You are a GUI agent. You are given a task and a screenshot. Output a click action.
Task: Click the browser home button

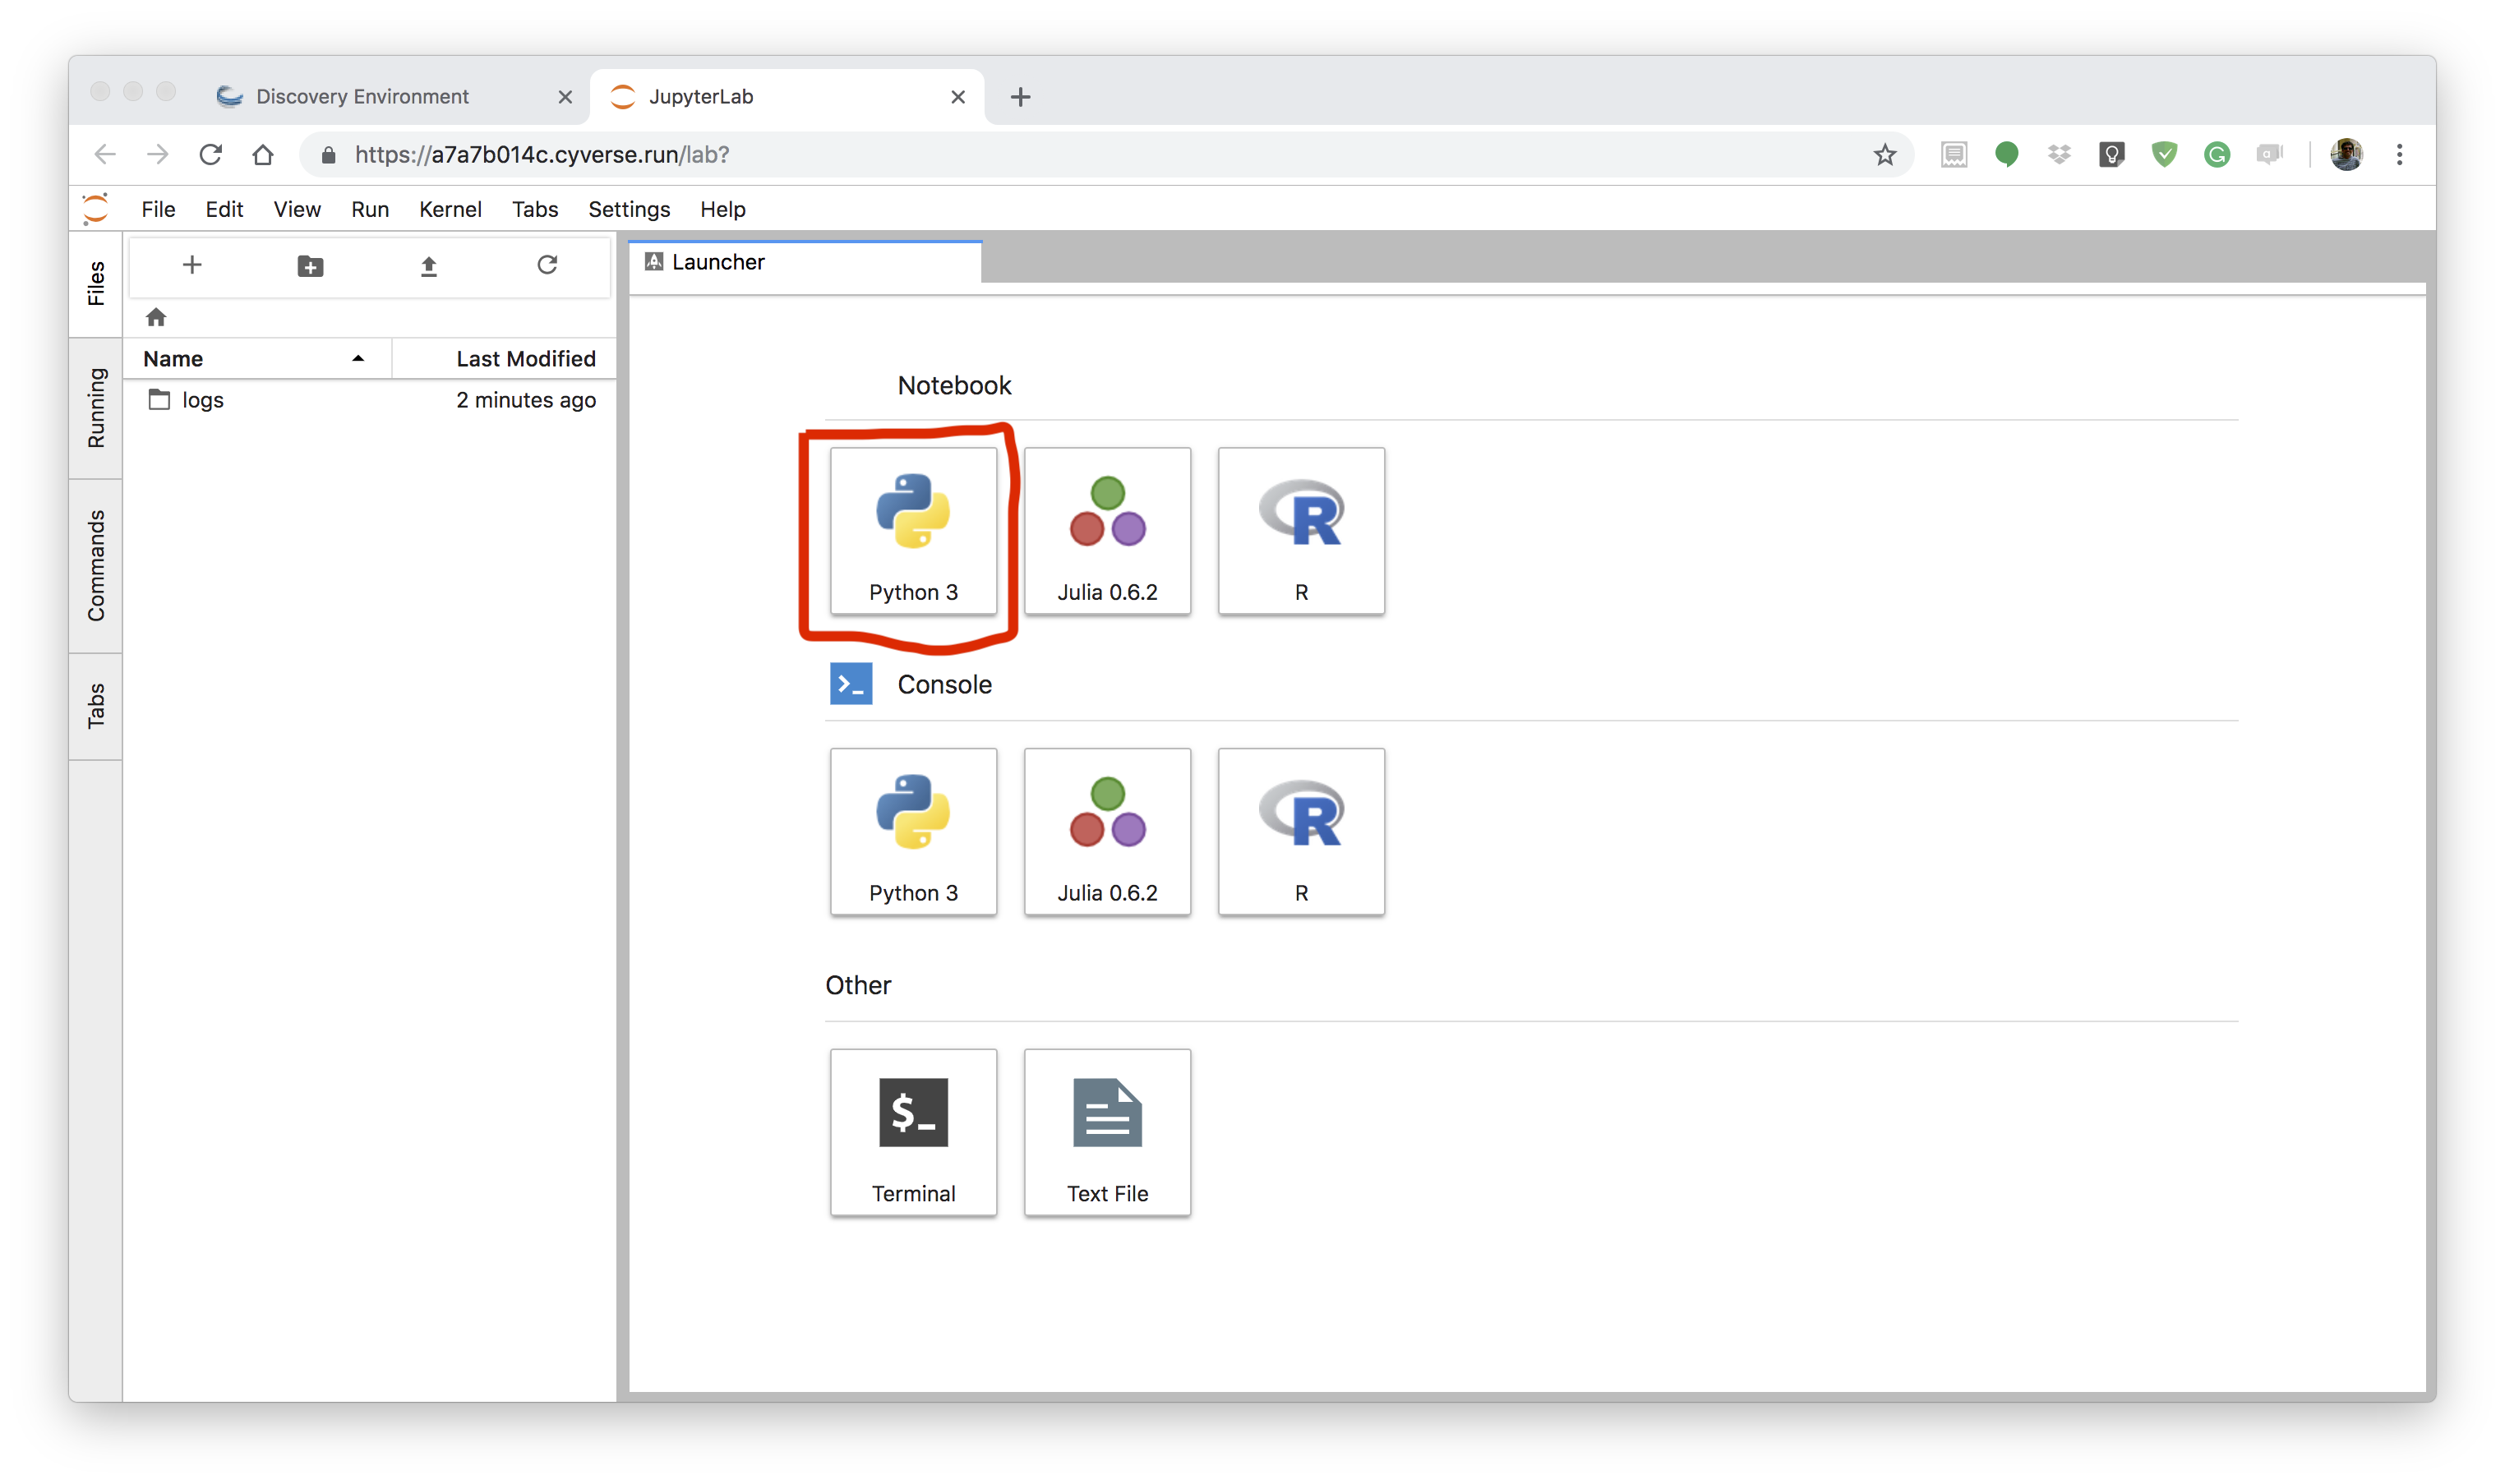262,154
